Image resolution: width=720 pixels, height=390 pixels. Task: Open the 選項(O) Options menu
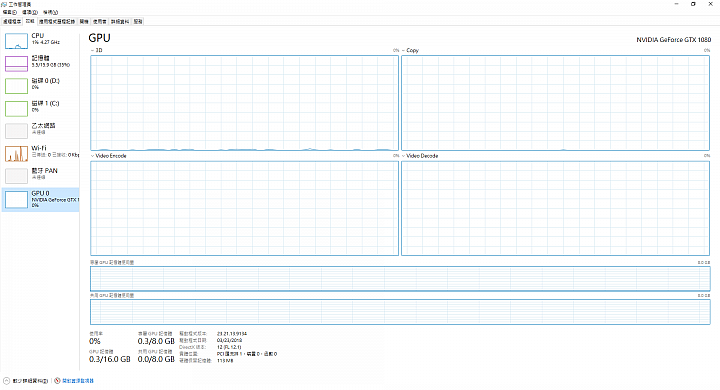click(x=30, y=12)
